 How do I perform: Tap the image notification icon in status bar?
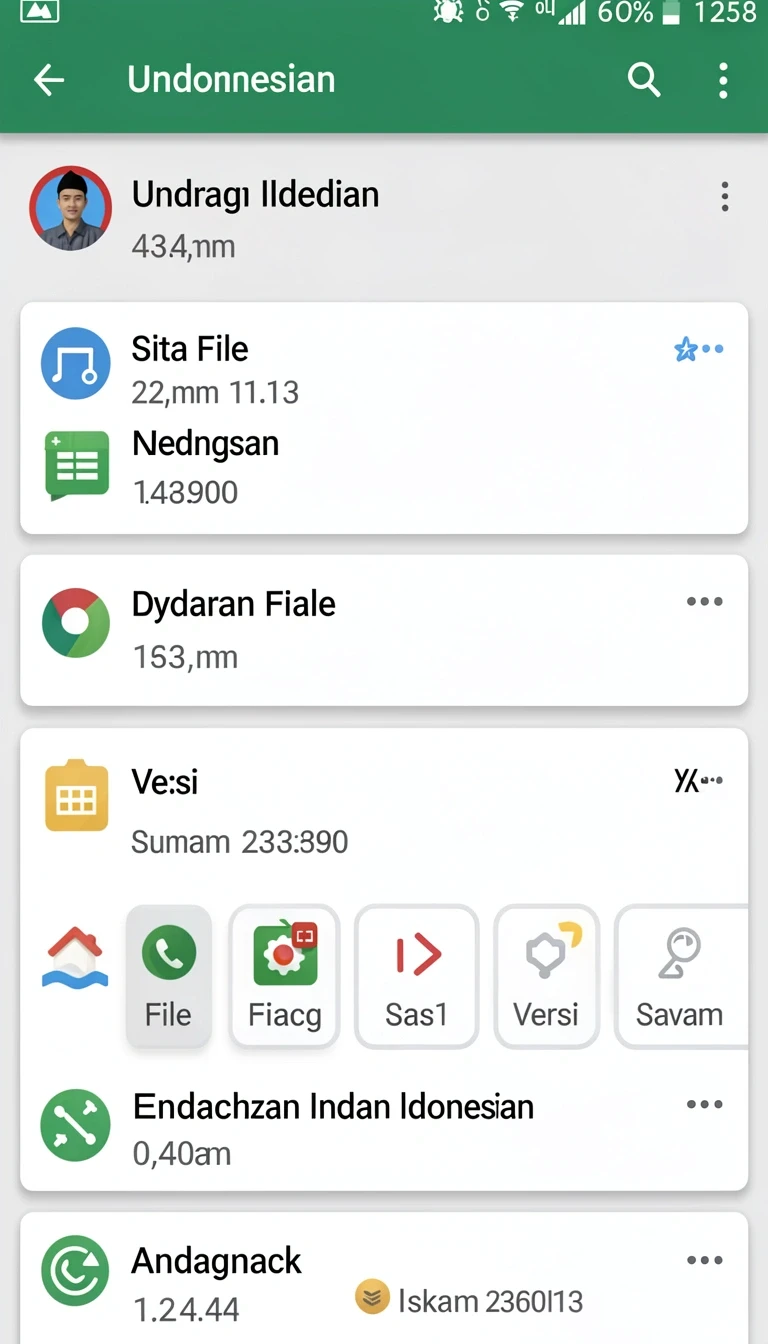coord(40,10)
